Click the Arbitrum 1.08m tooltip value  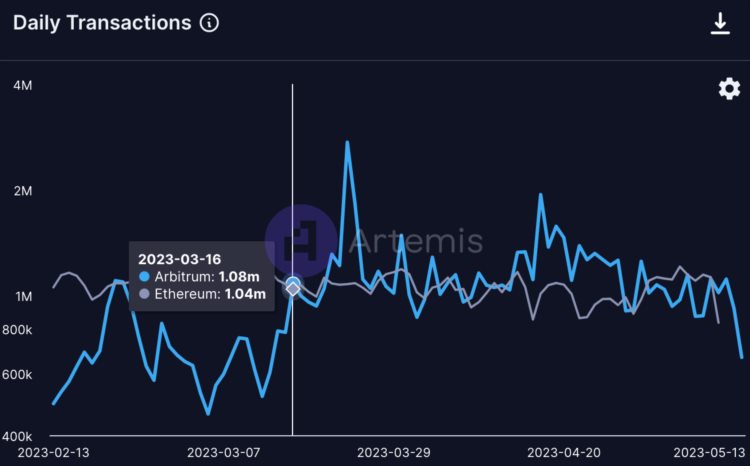coord(239,276)
